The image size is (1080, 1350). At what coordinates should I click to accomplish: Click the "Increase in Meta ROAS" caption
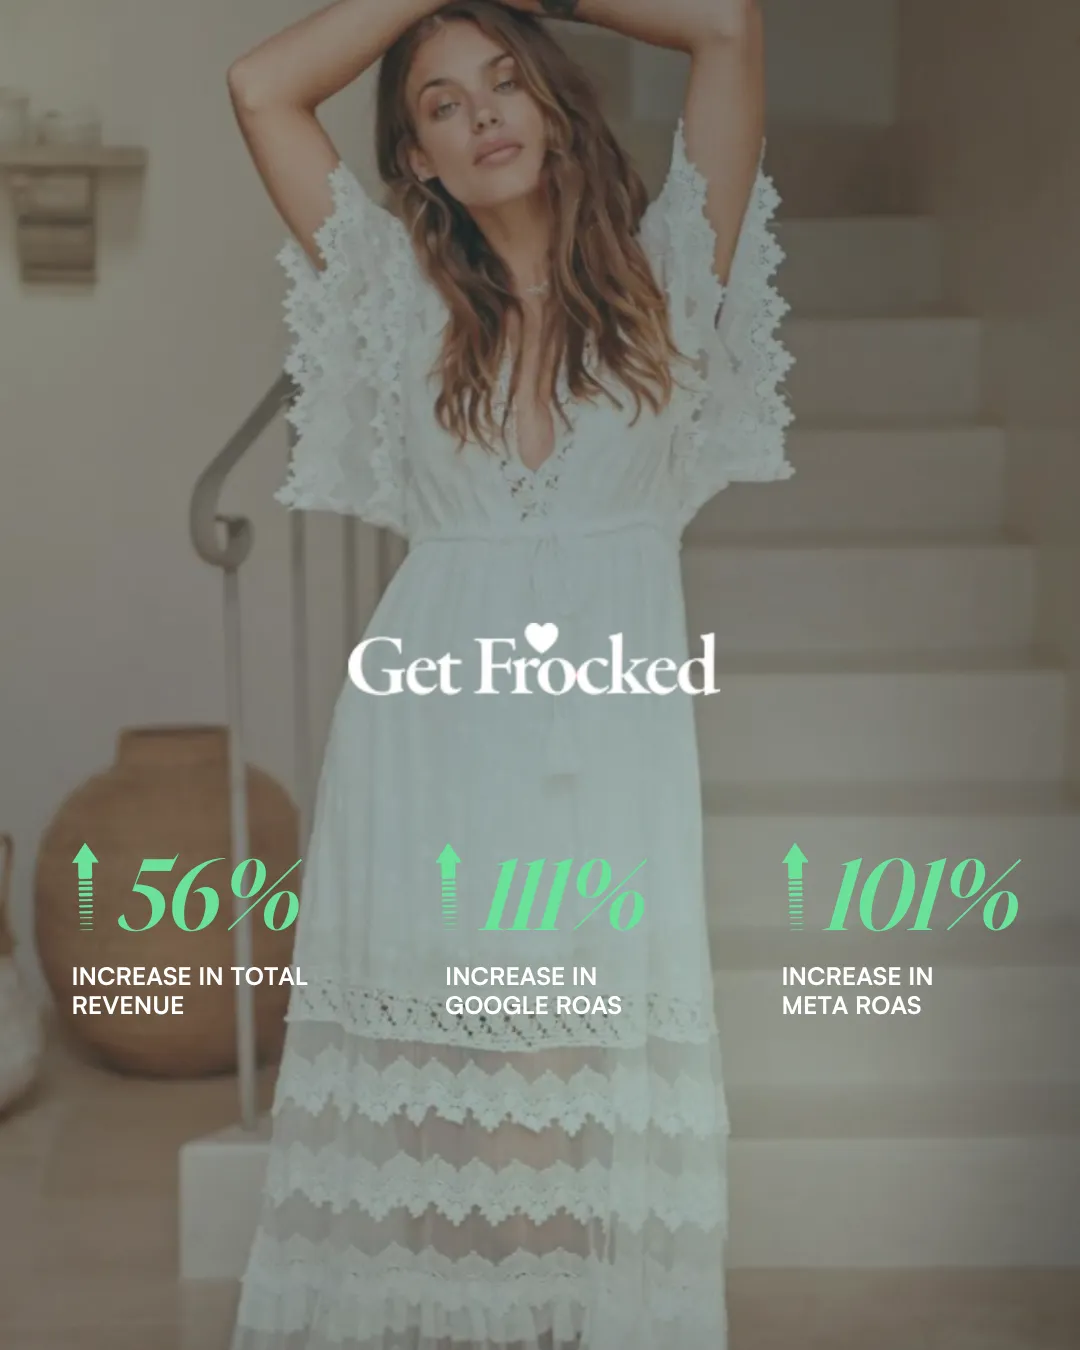(x=857, y=990)
